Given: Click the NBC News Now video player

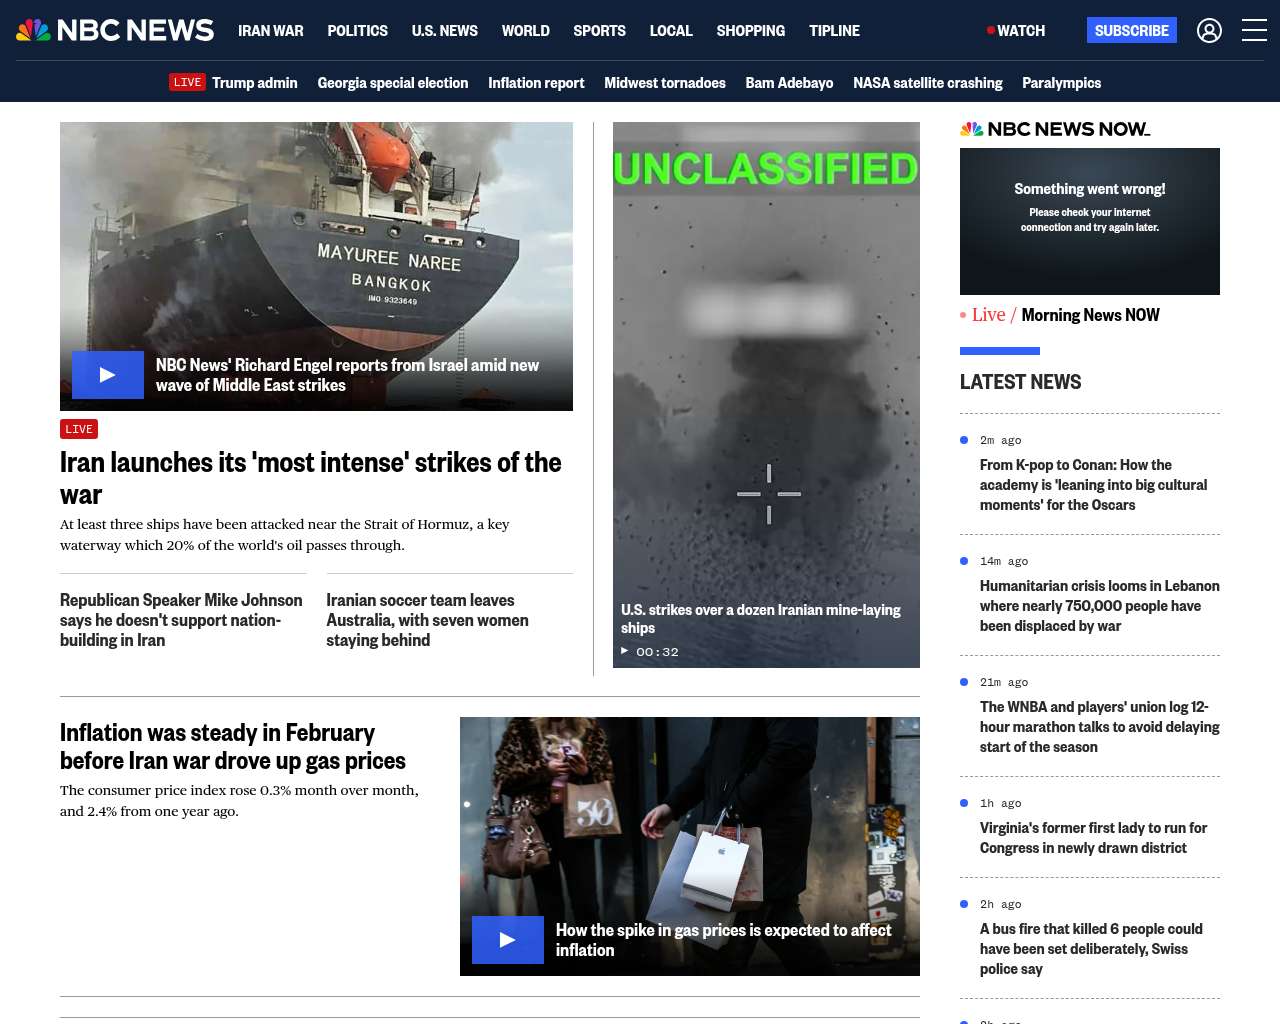Looking at the screenshot, I should (1089, 221).
